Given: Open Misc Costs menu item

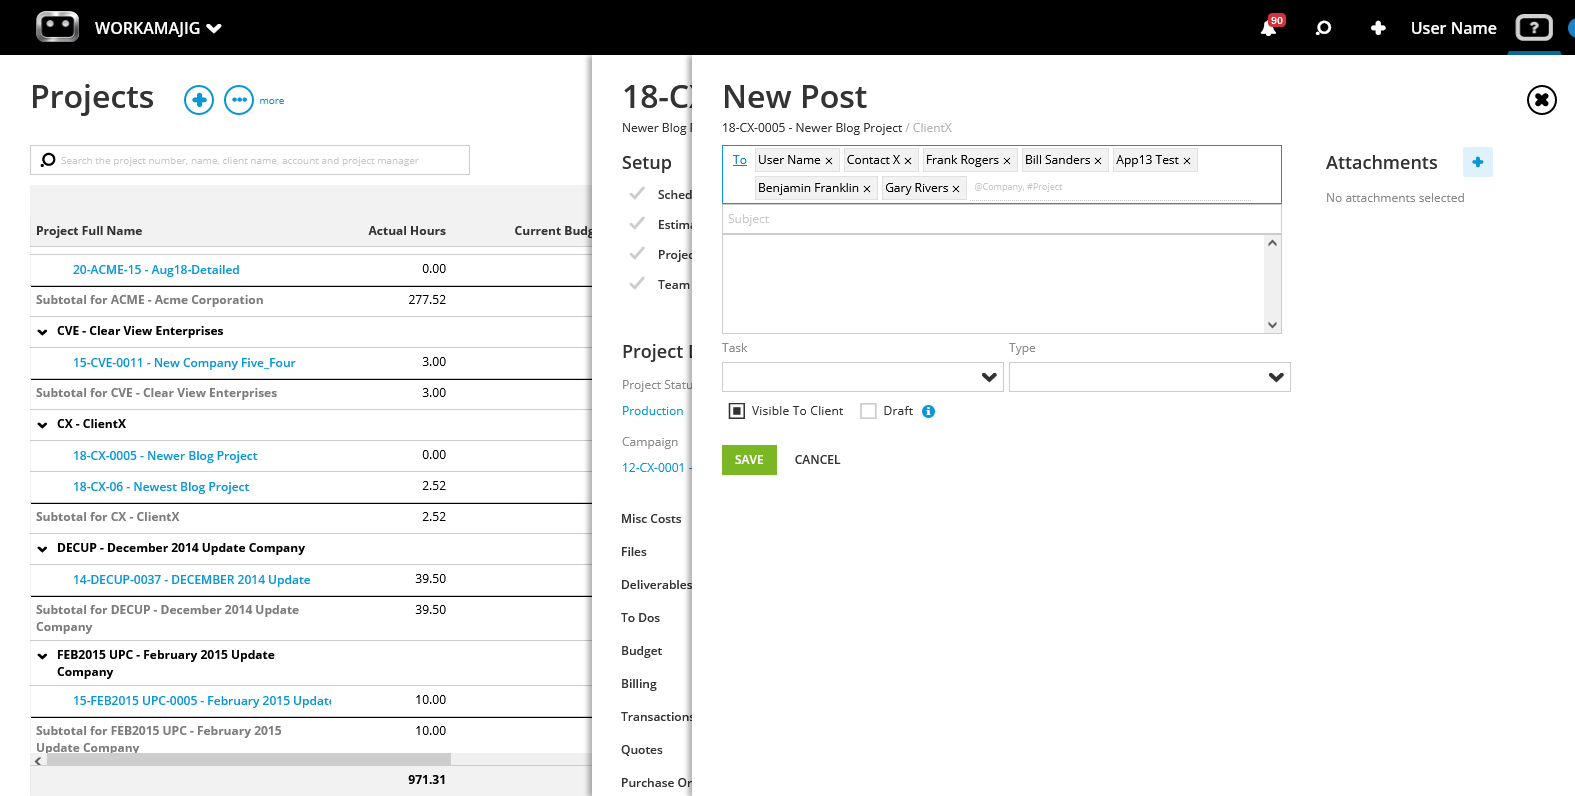Looking at the screenshot, I should (x=651, y=519).
